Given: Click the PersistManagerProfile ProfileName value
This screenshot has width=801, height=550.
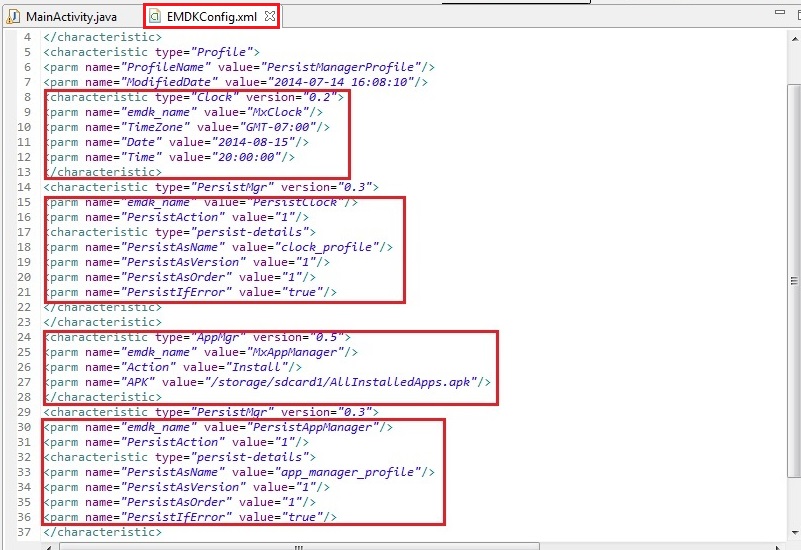Looking at the screenshot, I should pos(333,67).
